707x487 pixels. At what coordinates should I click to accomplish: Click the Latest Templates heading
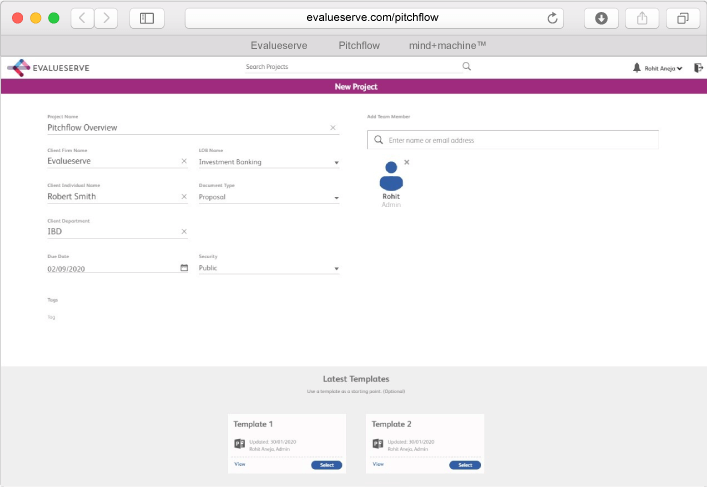tap(356, 379)
